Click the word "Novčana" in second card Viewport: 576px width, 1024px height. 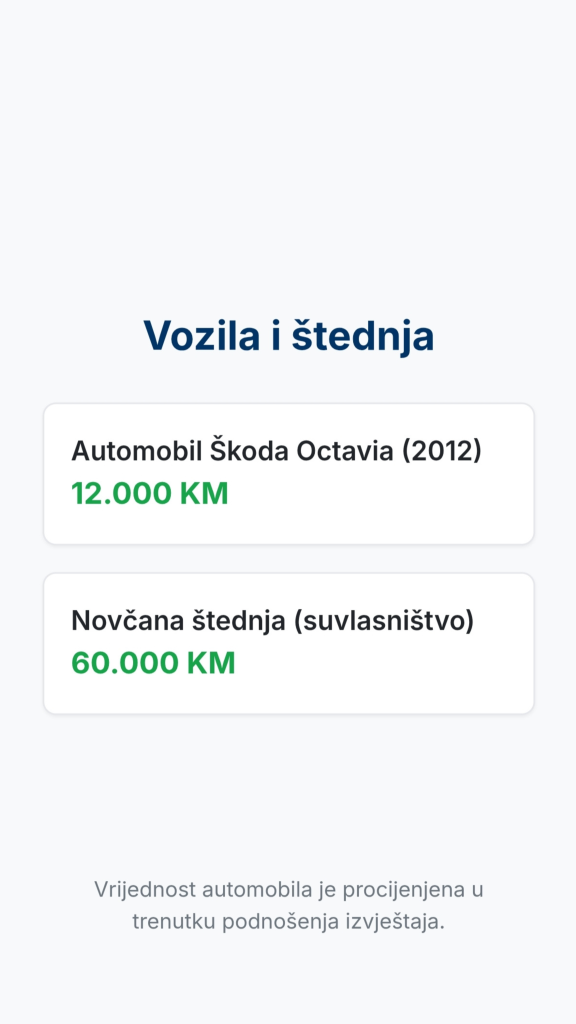click(x=127, y=621)
